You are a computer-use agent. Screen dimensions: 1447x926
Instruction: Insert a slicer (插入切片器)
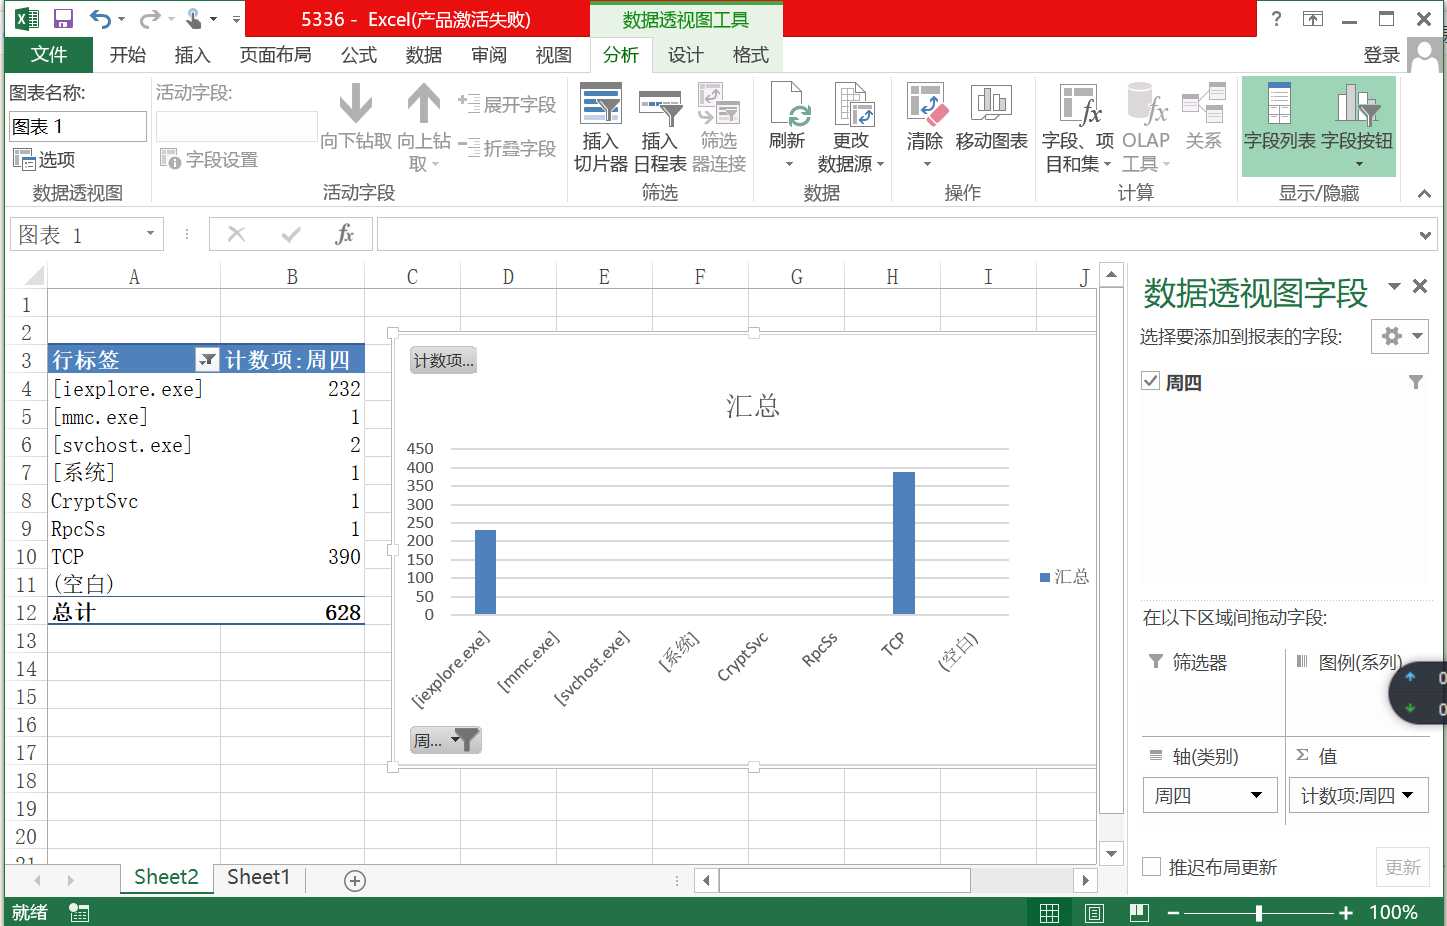tap(601, 128)
